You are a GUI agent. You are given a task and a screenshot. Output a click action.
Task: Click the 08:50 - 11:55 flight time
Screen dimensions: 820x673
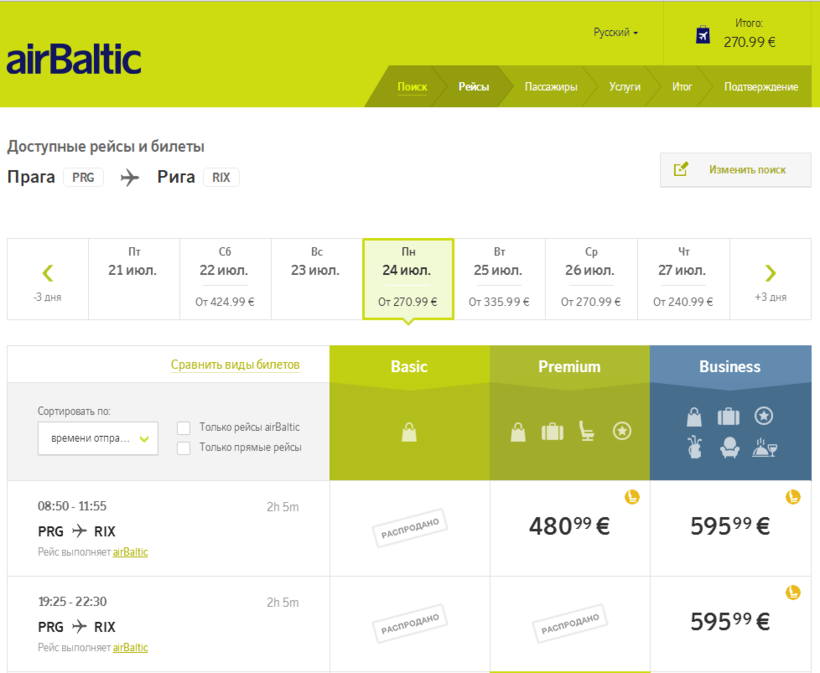[72, 506]
